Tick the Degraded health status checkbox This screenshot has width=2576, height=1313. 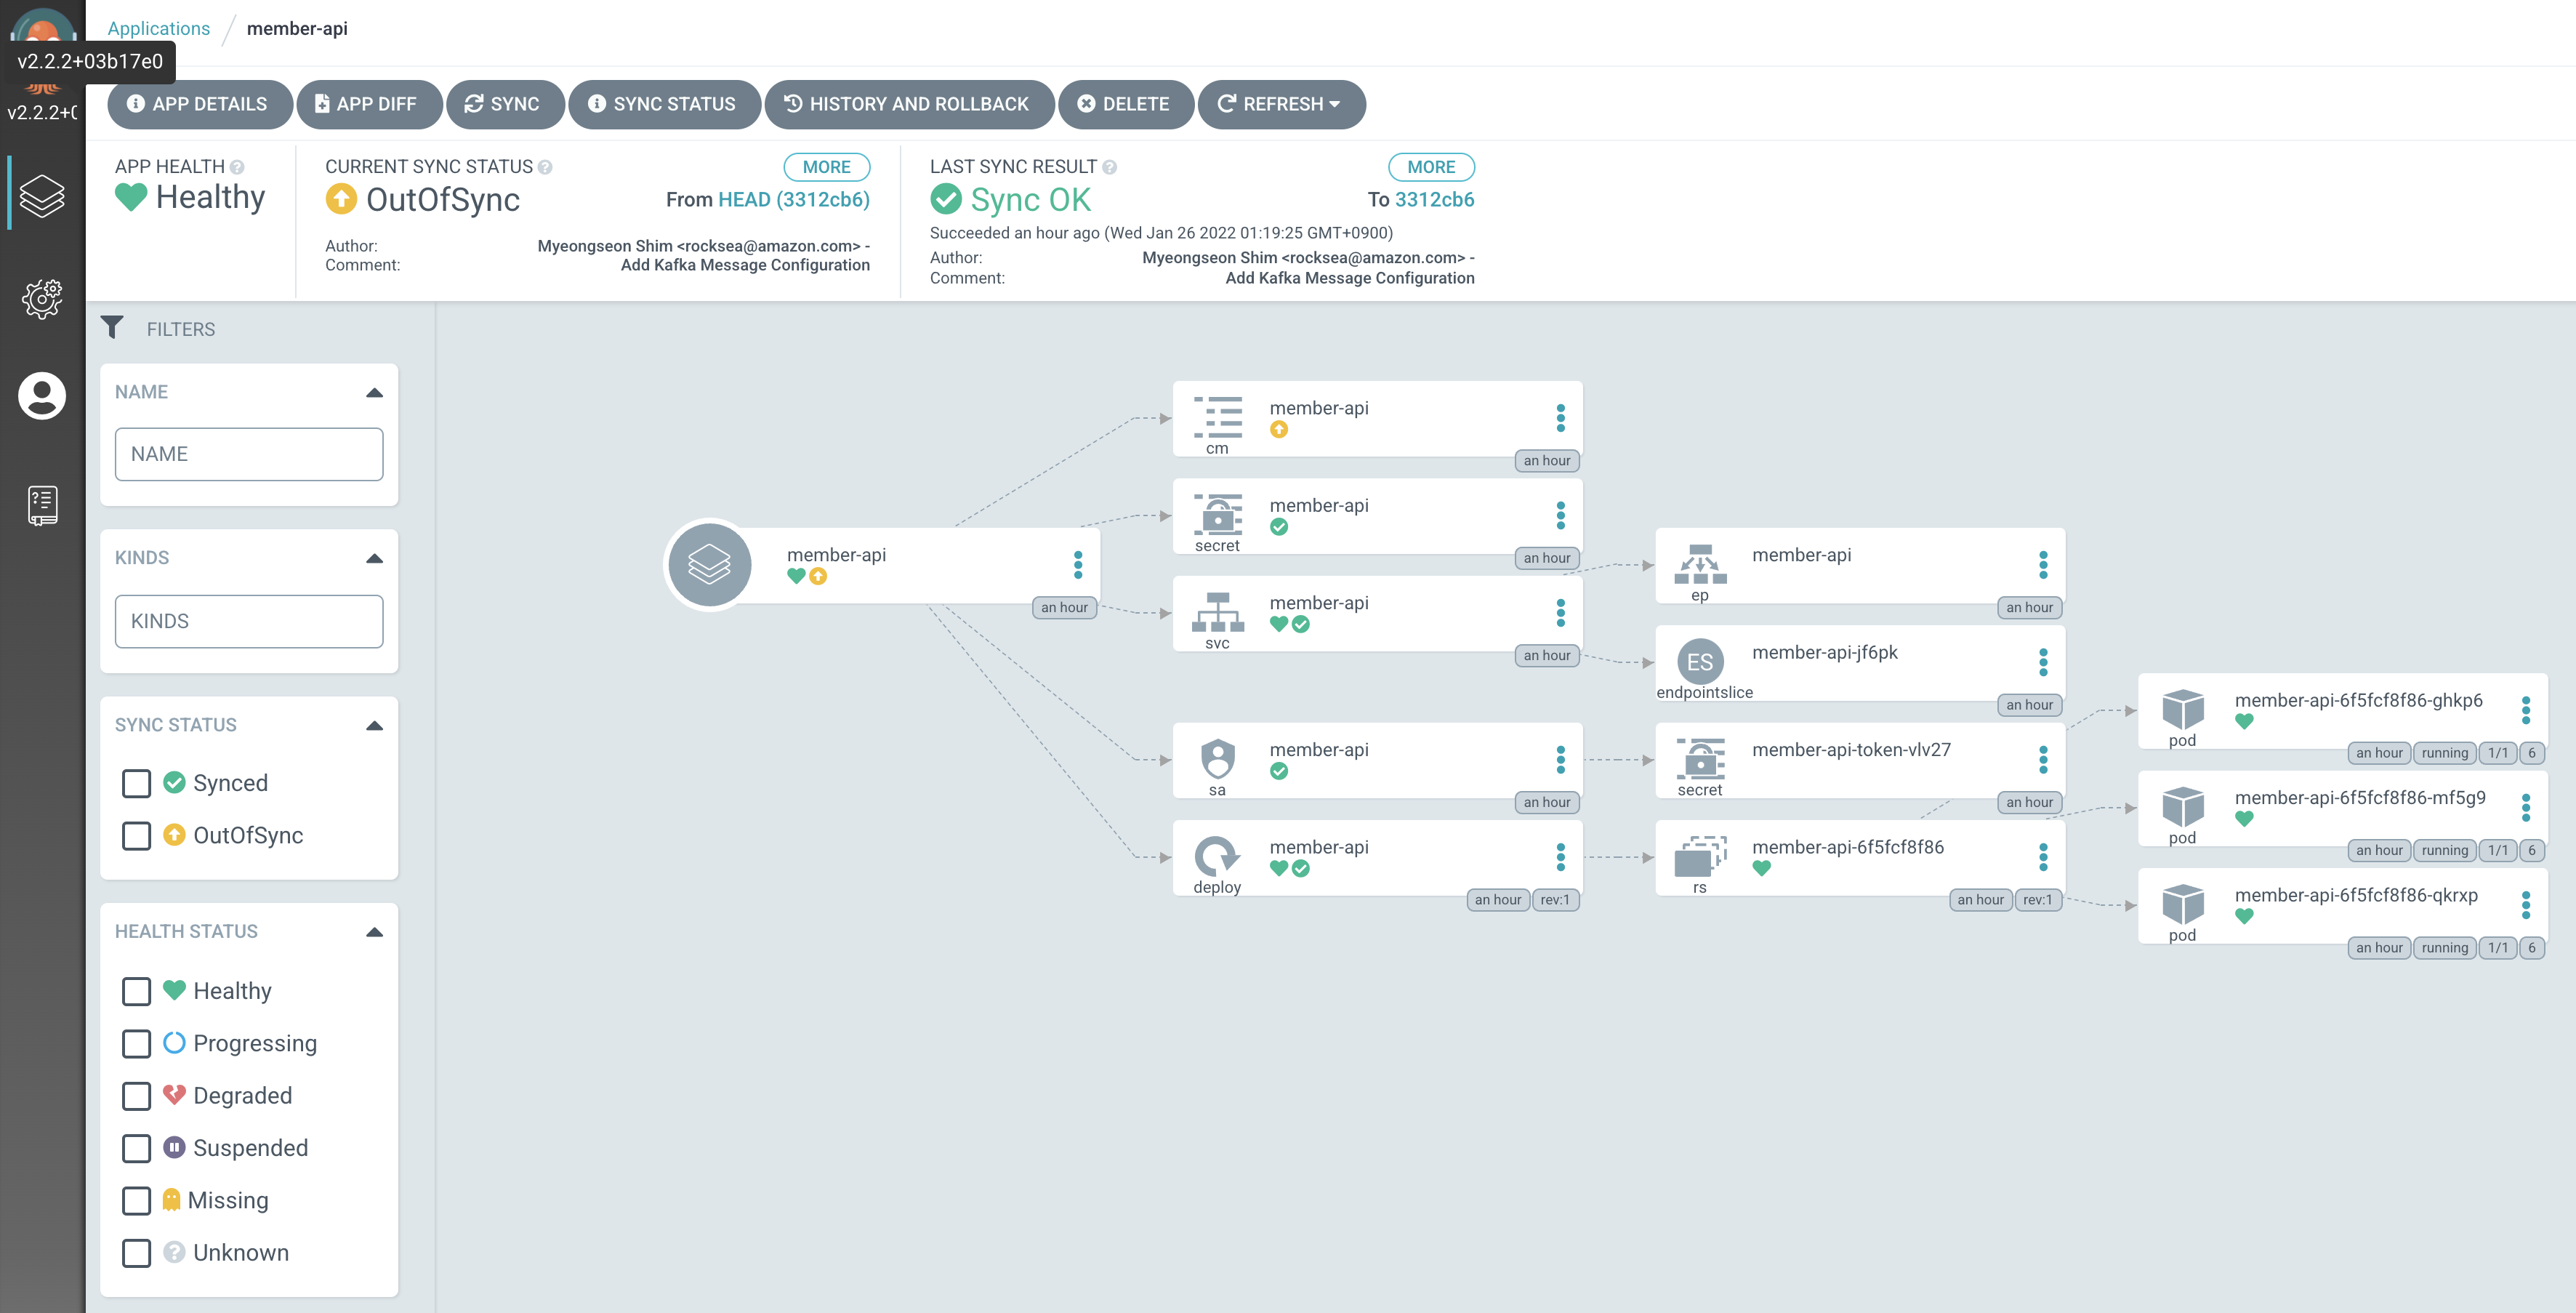point(137,1096)
